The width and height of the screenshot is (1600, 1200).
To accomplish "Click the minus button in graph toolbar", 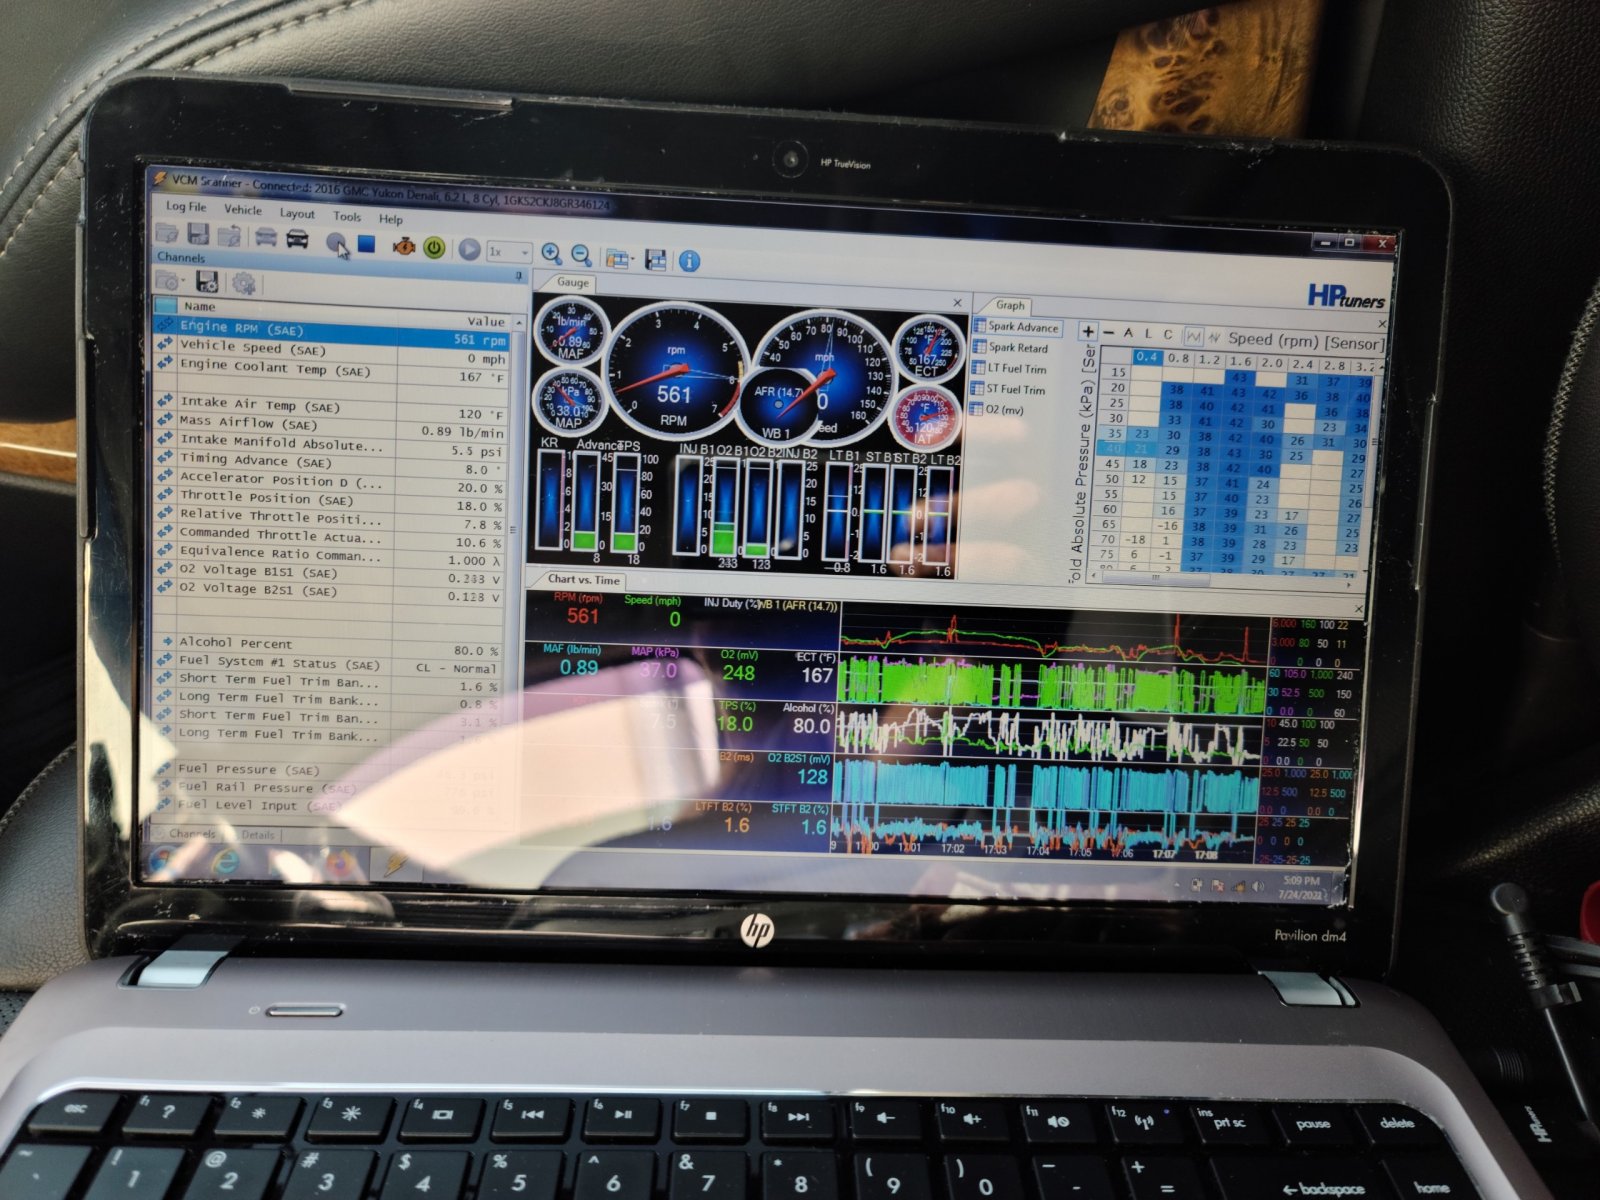I will click(x=1108, y=333).
